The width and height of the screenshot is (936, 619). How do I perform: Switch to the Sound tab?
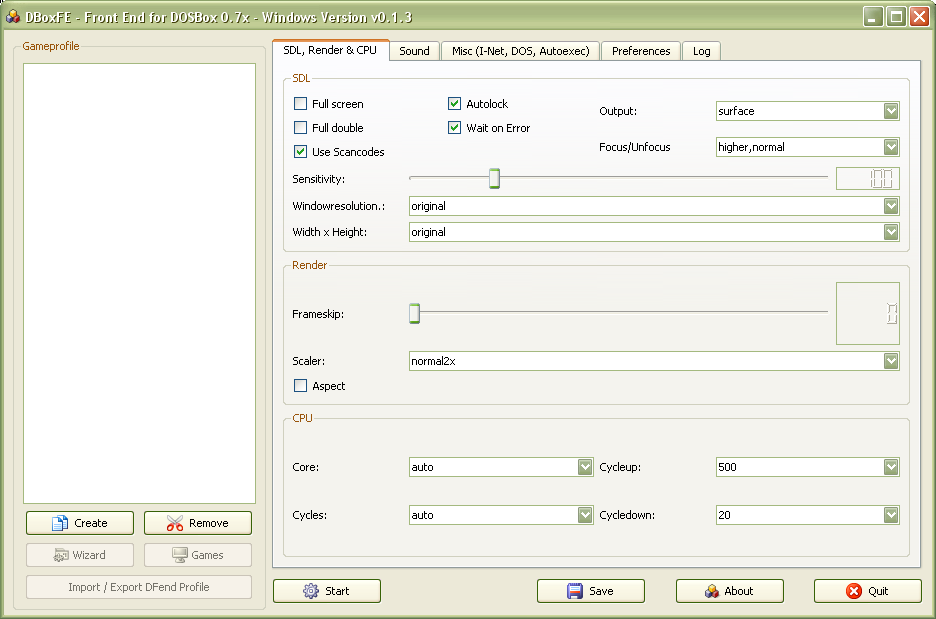tap(414, 51)
